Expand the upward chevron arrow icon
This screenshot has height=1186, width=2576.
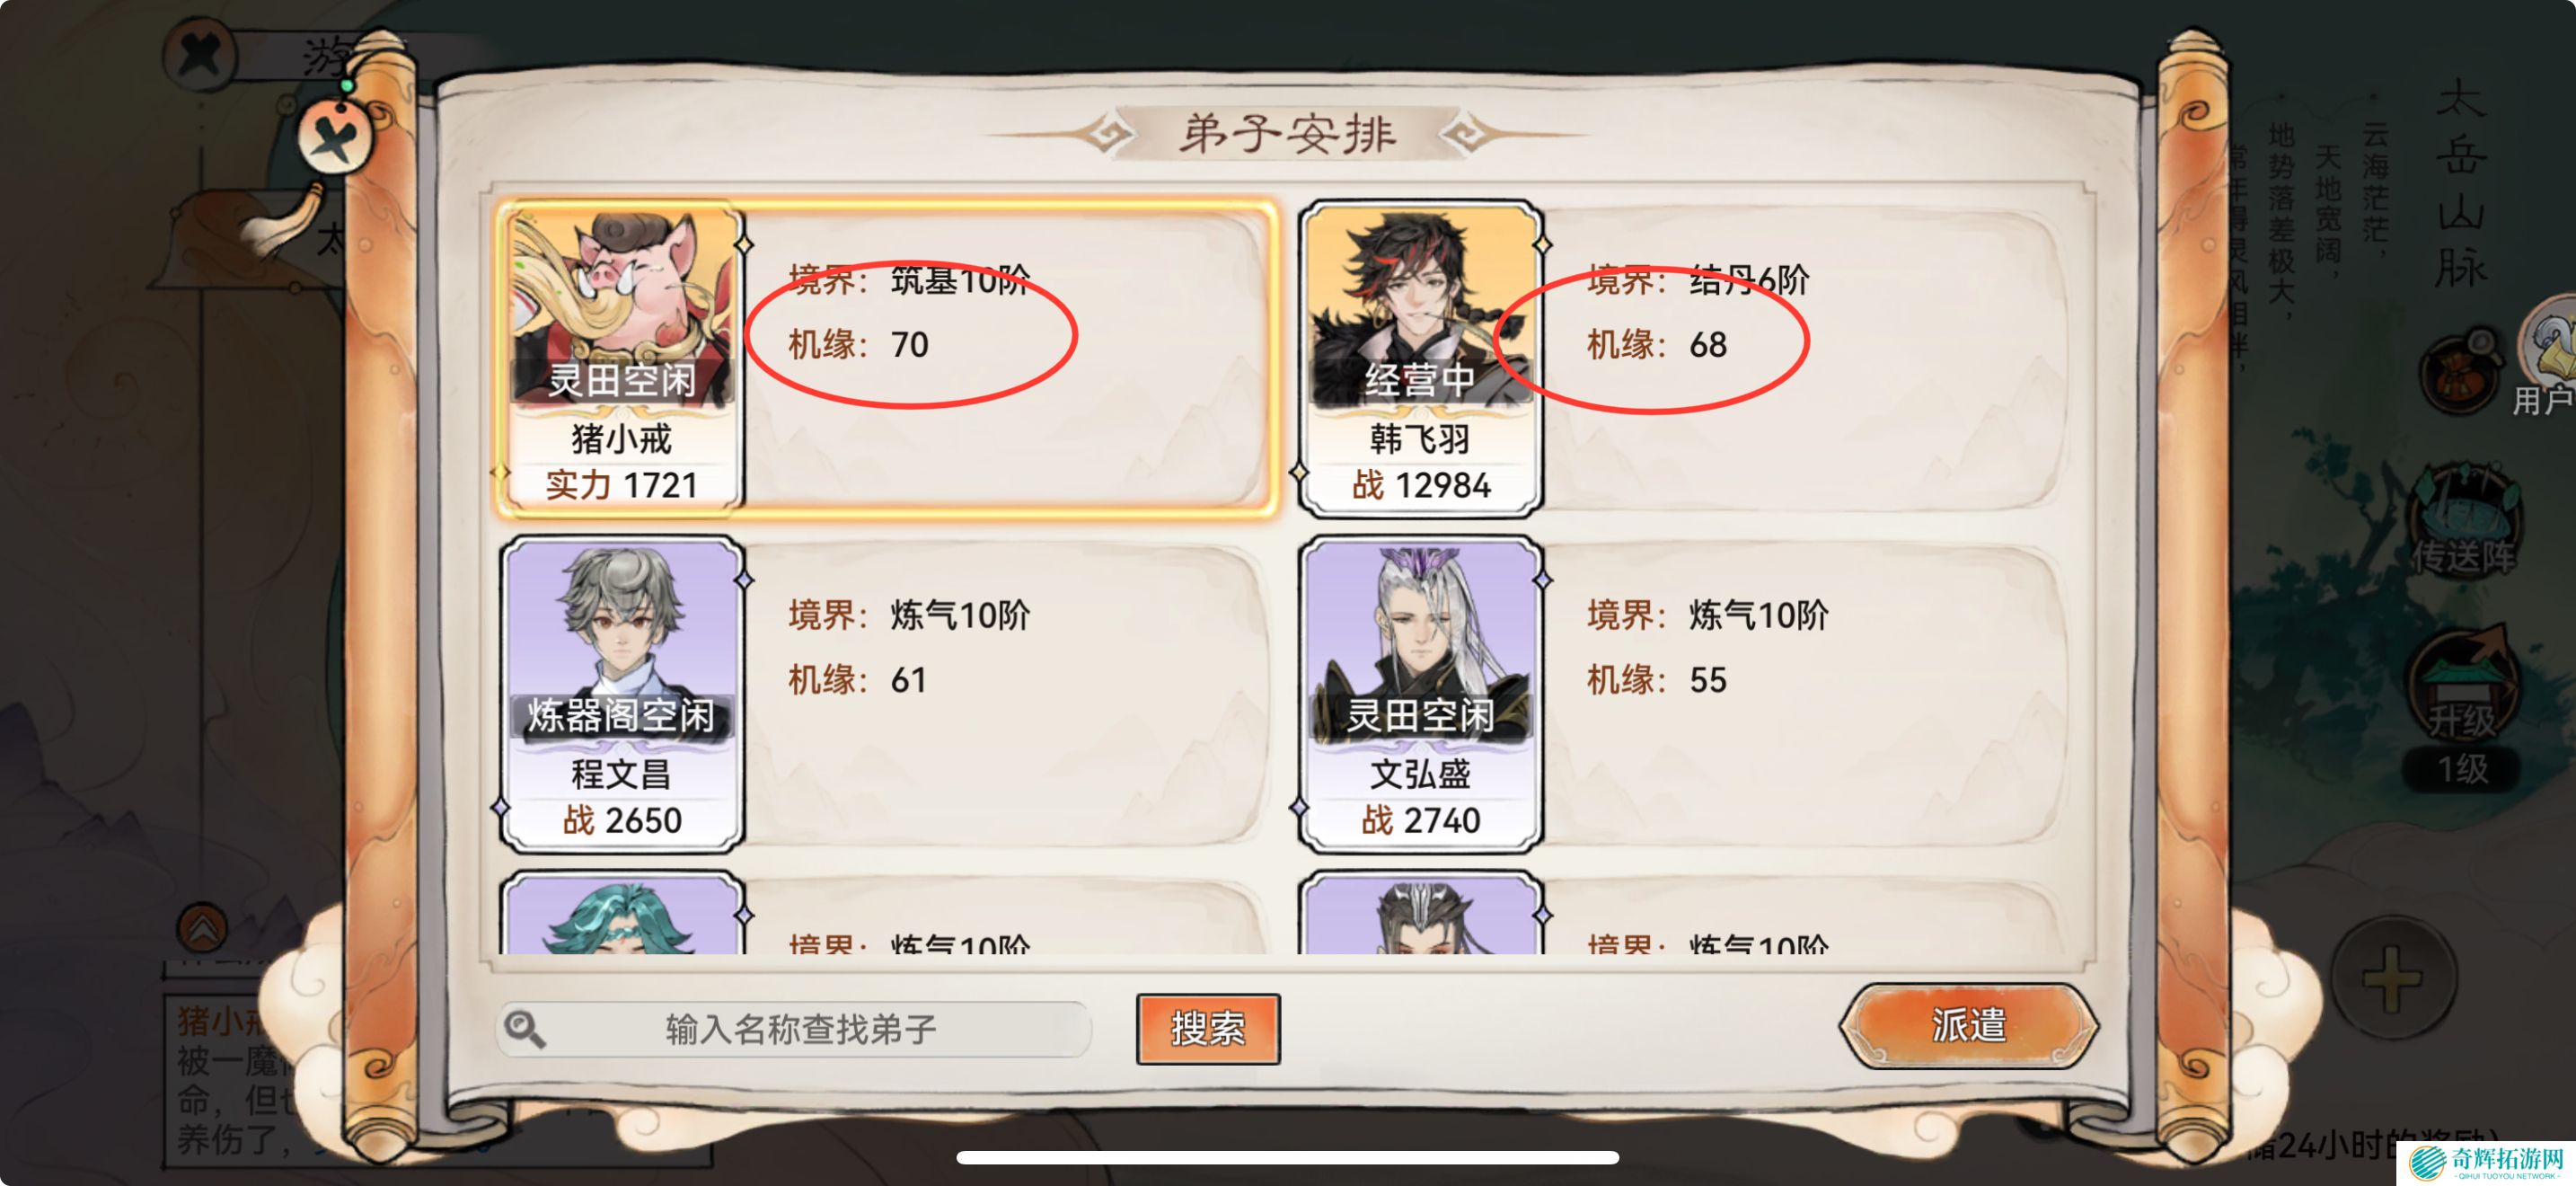(202, 927)
